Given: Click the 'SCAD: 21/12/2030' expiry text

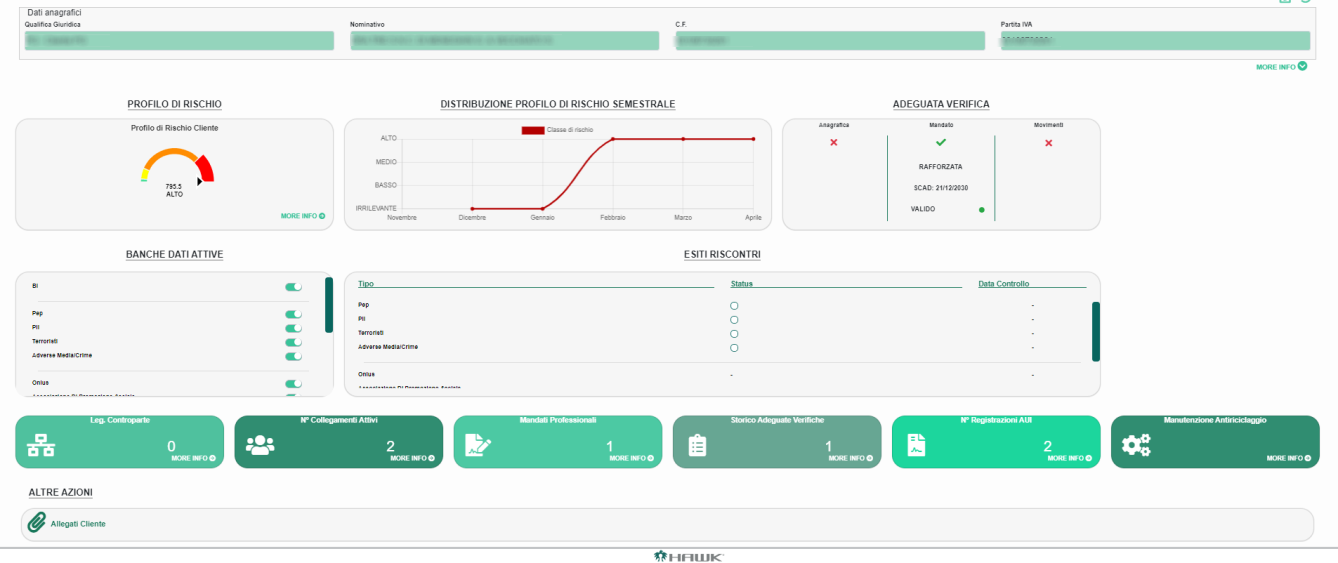Looking at the screenshot, I should pyautogui.click(x=940, y=188).
